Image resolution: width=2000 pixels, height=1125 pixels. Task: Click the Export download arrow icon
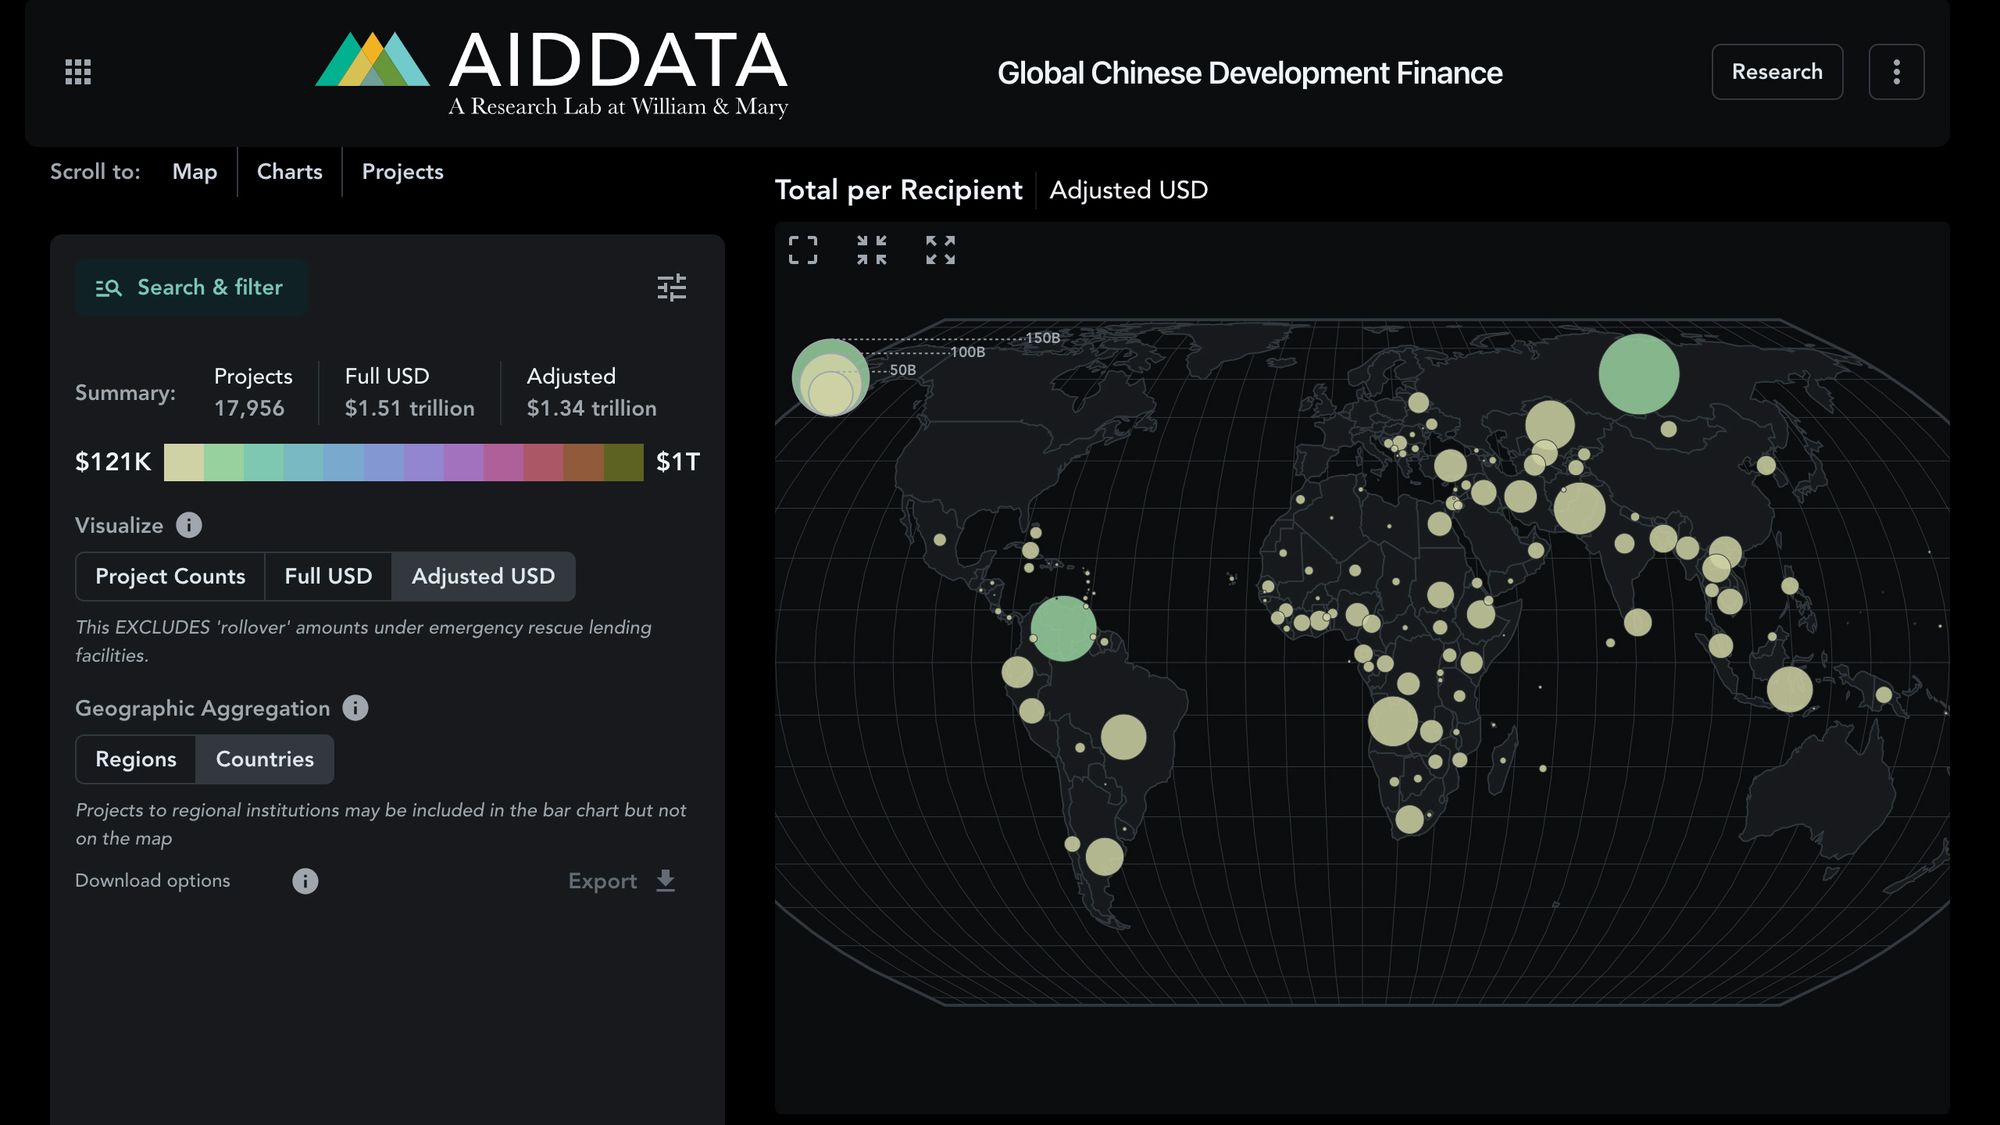[x=665, y=881]
